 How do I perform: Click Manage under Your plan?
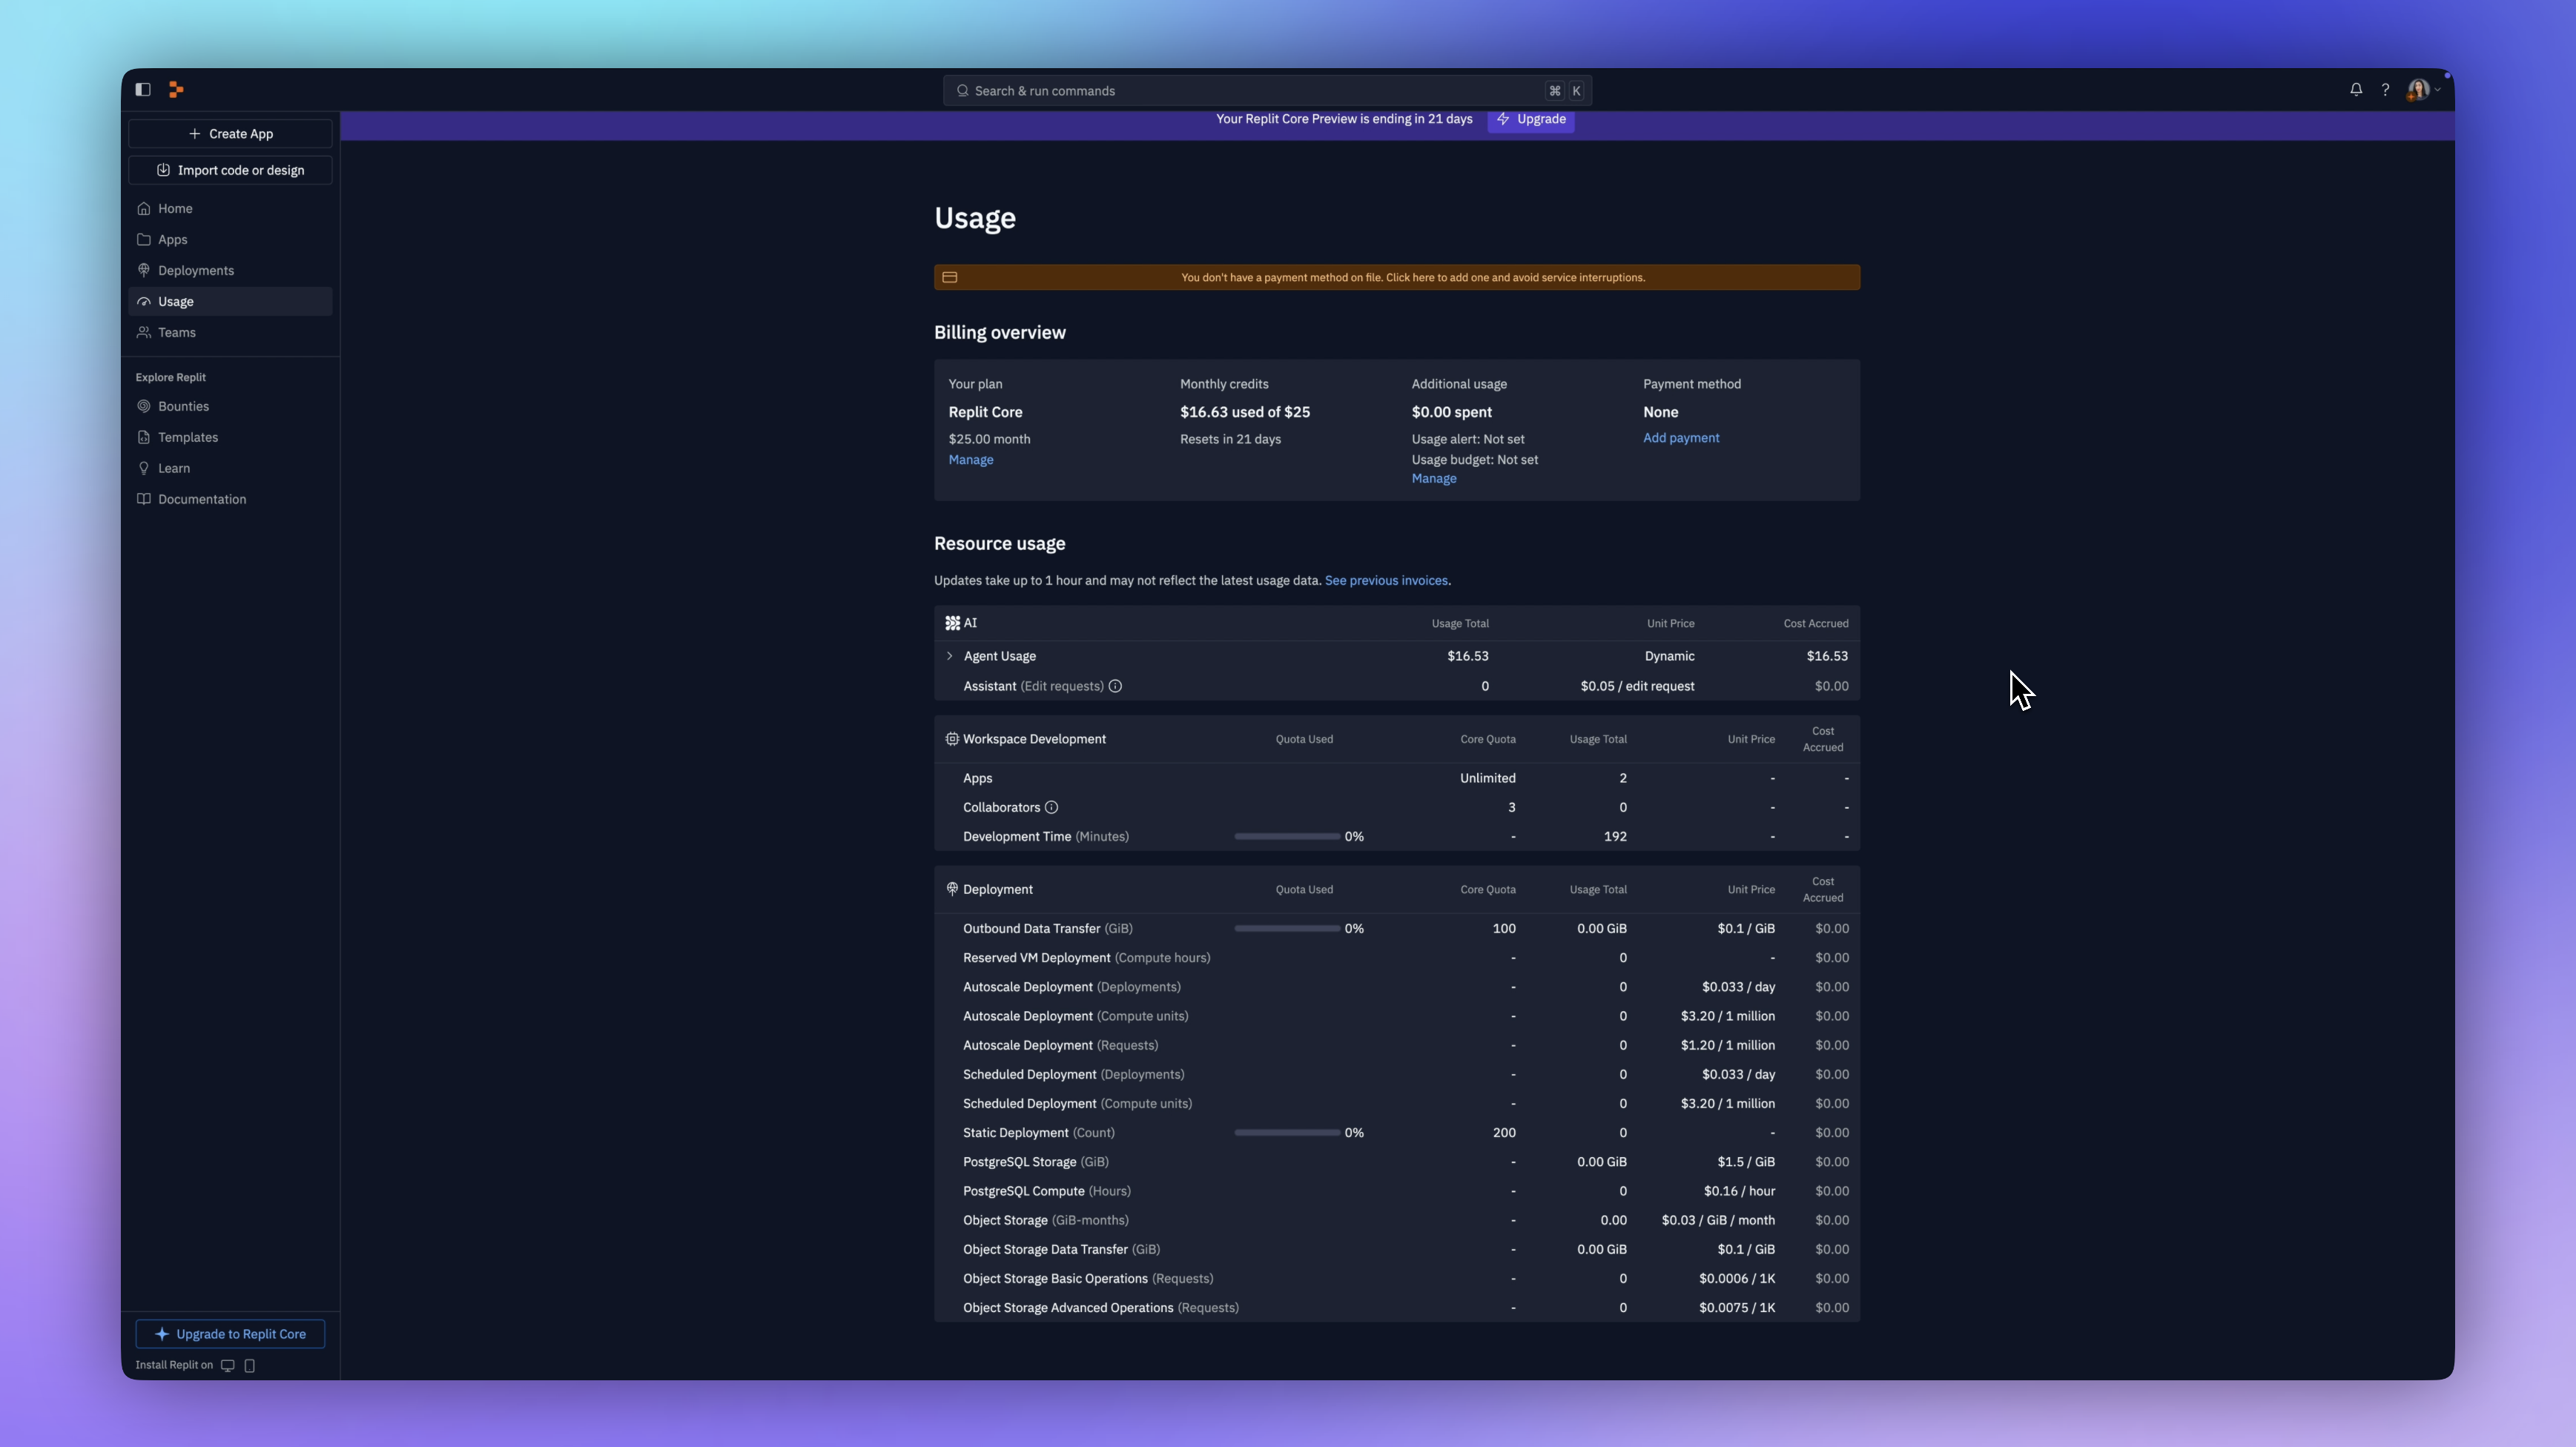pyautogui.click(x=971, y=461)
